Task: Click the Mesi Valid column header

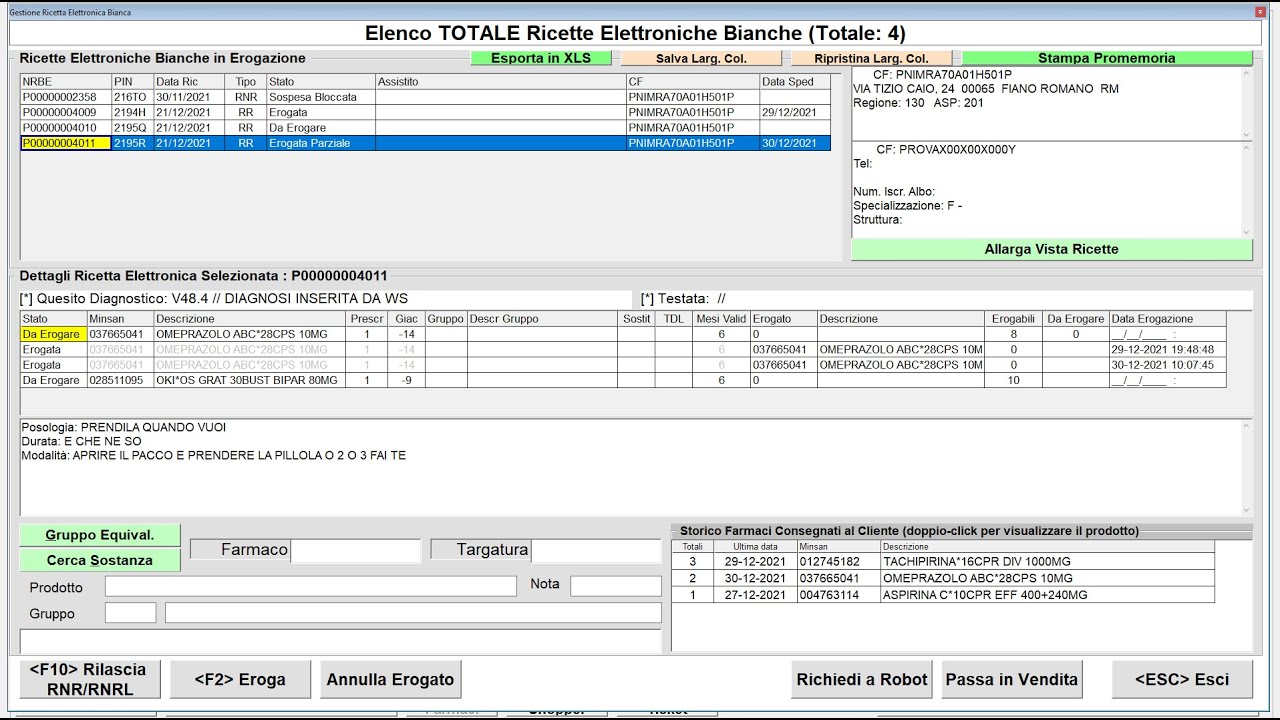Action: tap(721, 319)
